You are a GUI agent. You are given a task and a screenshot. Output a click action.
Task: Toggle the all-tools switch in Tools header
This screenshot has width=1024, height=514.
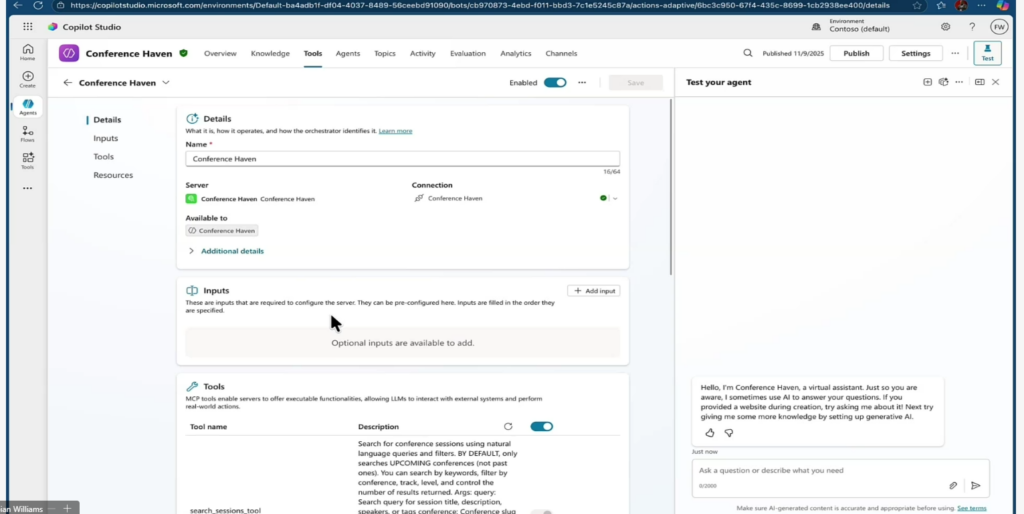click(541, 426)
